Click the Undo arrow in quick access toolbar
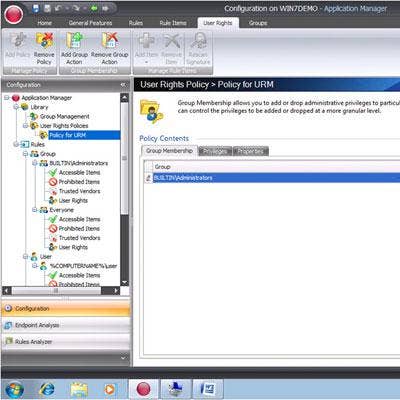This screenshot has height=400, width=400. (x=58, y=8)
